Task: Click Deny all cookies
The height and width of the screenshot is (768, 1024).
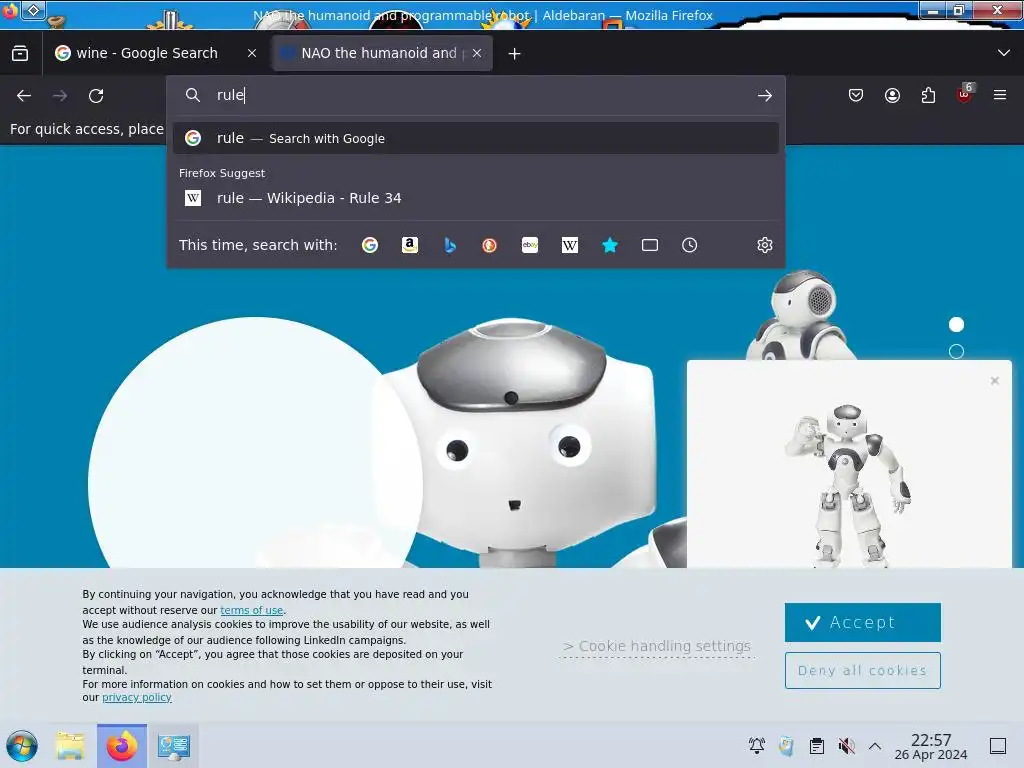Action: (863, 670)
